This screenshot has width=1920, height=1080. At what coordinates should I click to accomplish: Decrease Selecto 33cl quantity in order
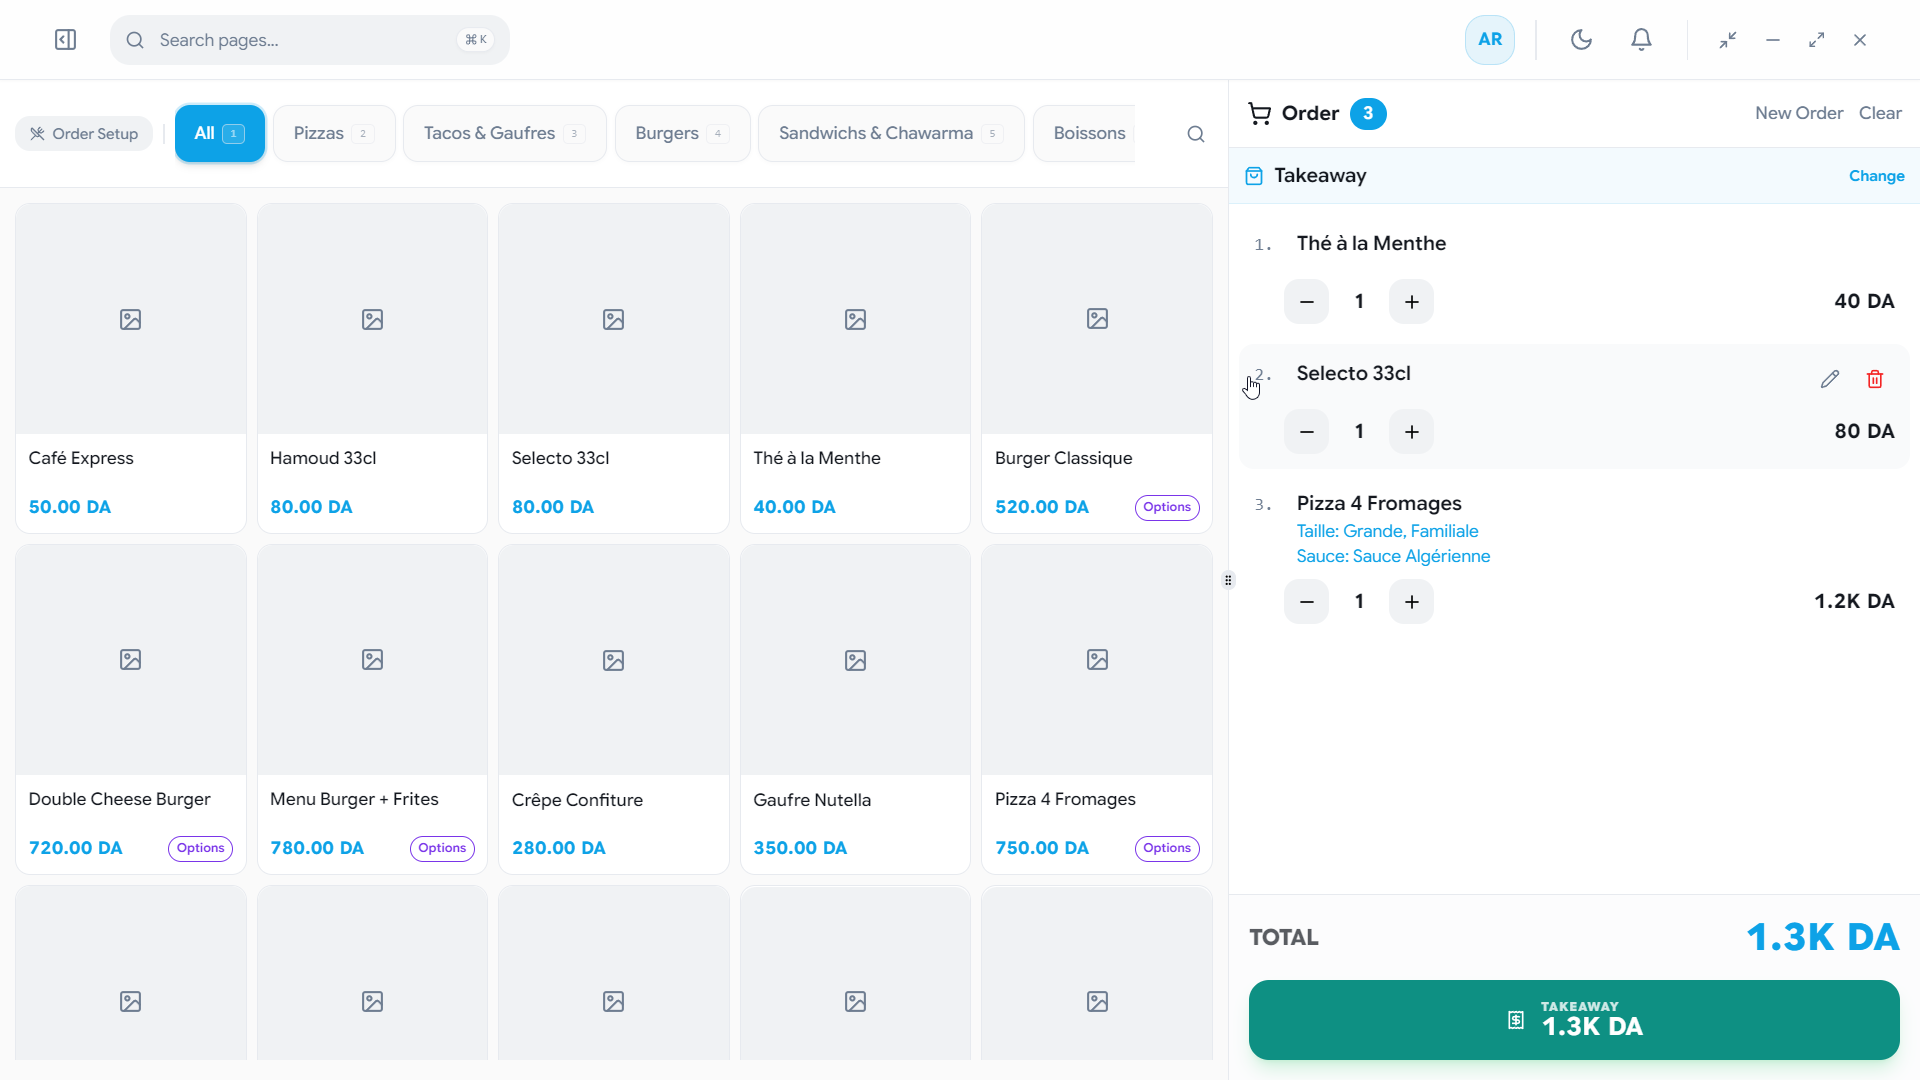point(1306,432)
